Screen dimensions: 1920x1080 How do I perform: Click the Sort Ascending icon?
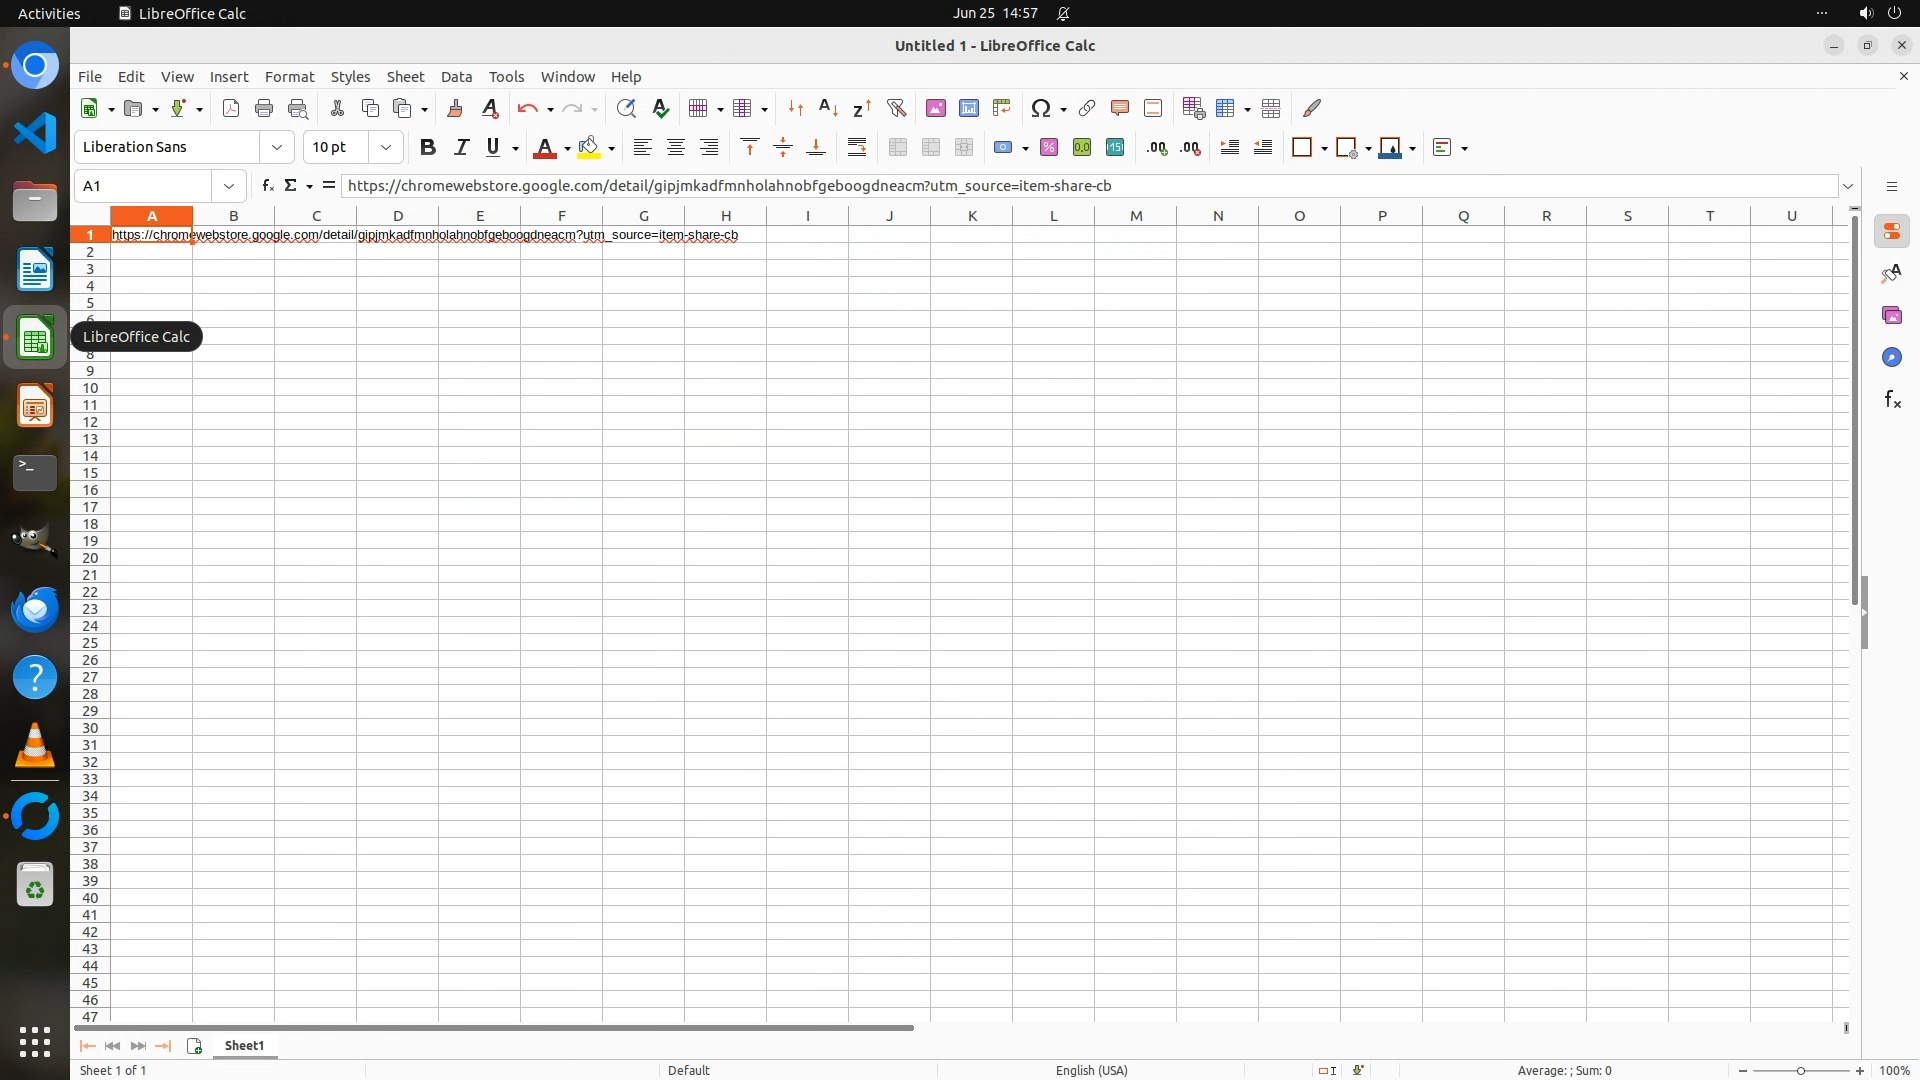(828, 108)
